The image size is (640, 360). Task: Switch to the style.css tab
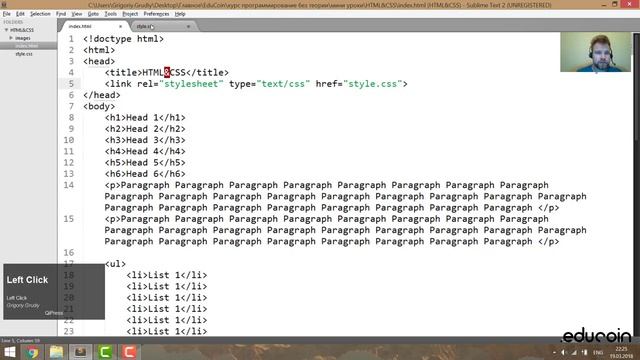[162, 27]
